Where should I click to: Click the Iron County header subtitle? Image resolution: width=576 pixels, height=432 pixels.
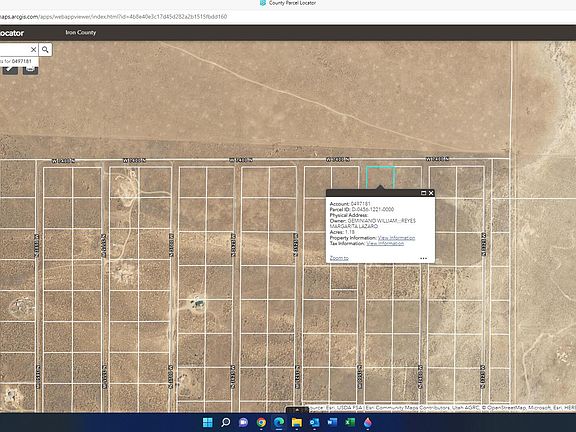81,33
